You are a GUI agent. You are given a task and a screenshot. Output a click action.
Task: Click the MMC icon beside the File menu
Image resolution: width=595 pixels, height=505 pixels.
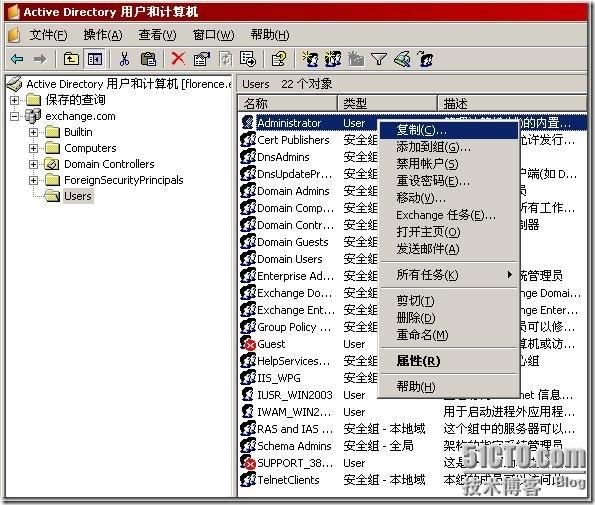click(14, 35)
